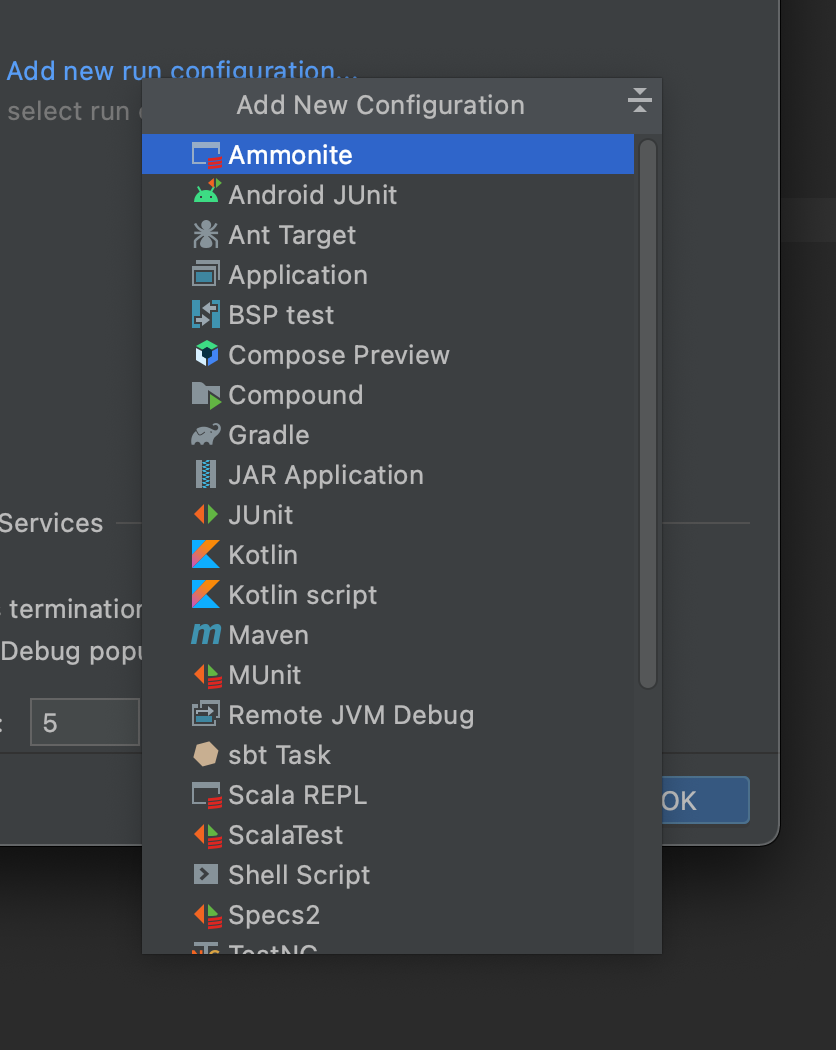Click the ScalaTest icon

pyautogui.click(x=206, y=835)
